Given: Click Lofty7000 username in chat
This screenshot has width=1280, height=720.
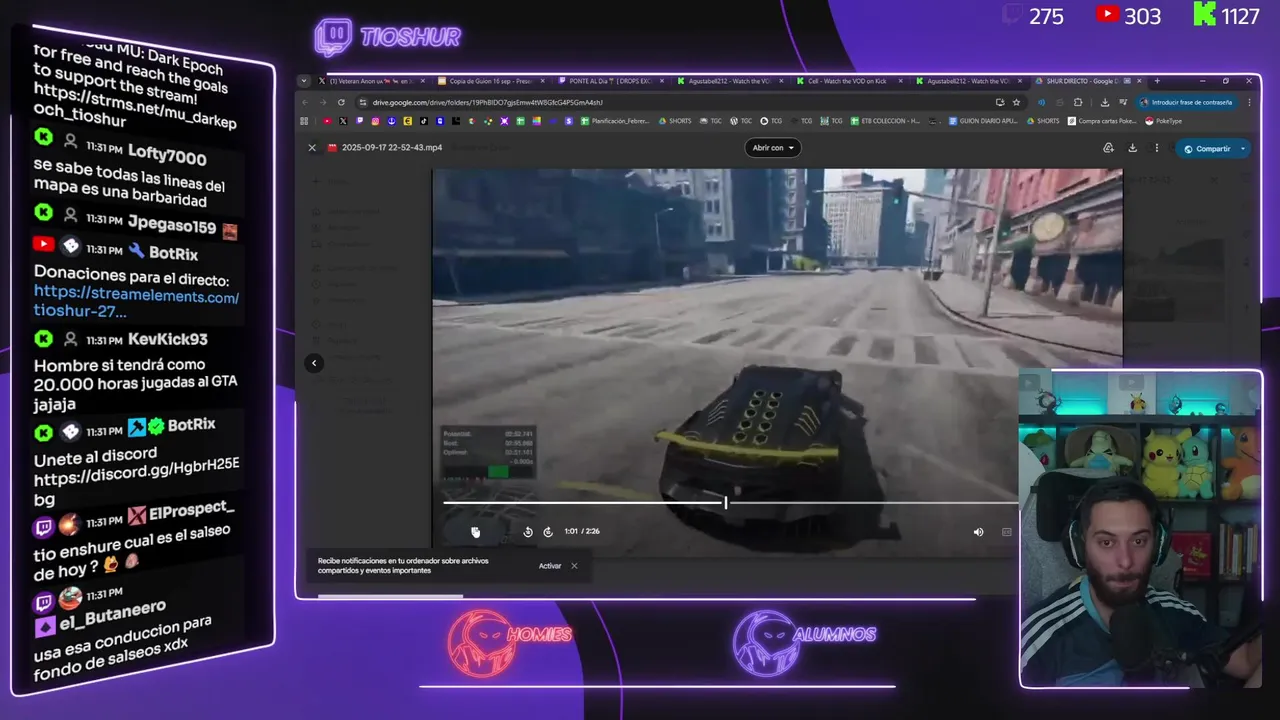Looking at the screenshot, I should click(167, 155).
